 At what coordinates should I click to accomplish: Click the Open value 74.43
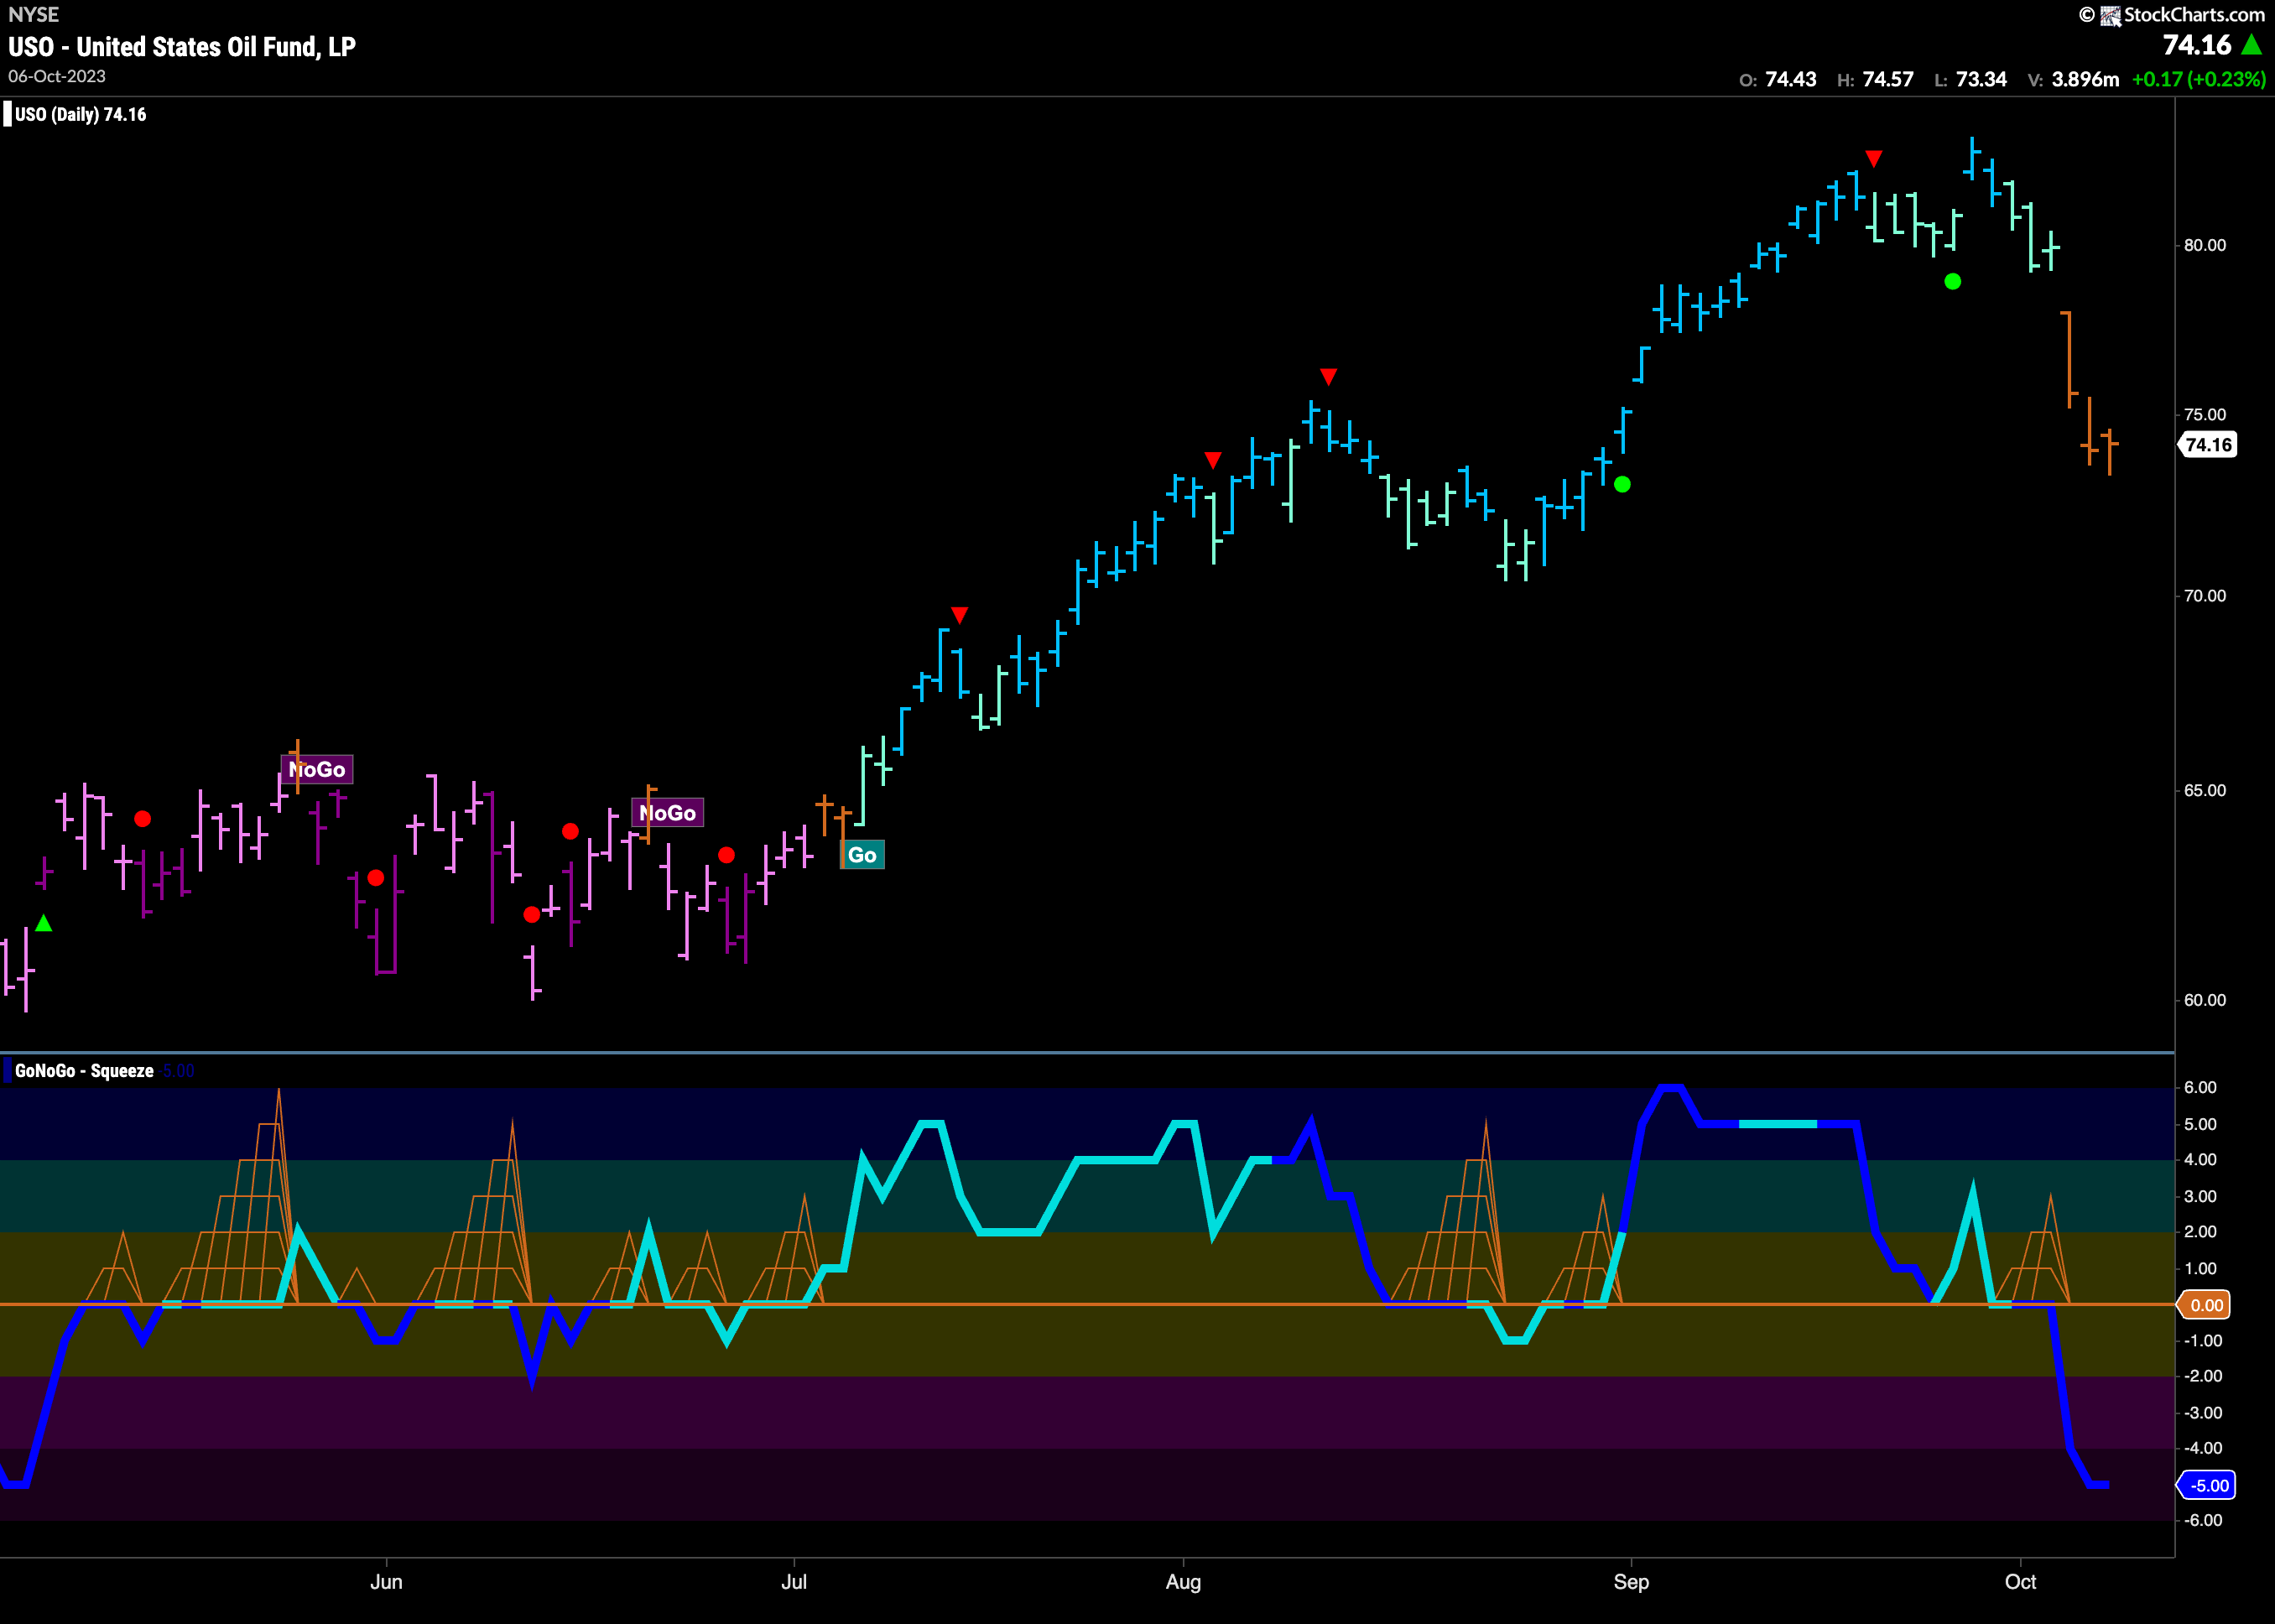pyautogui.click(x=1790, y=79)
